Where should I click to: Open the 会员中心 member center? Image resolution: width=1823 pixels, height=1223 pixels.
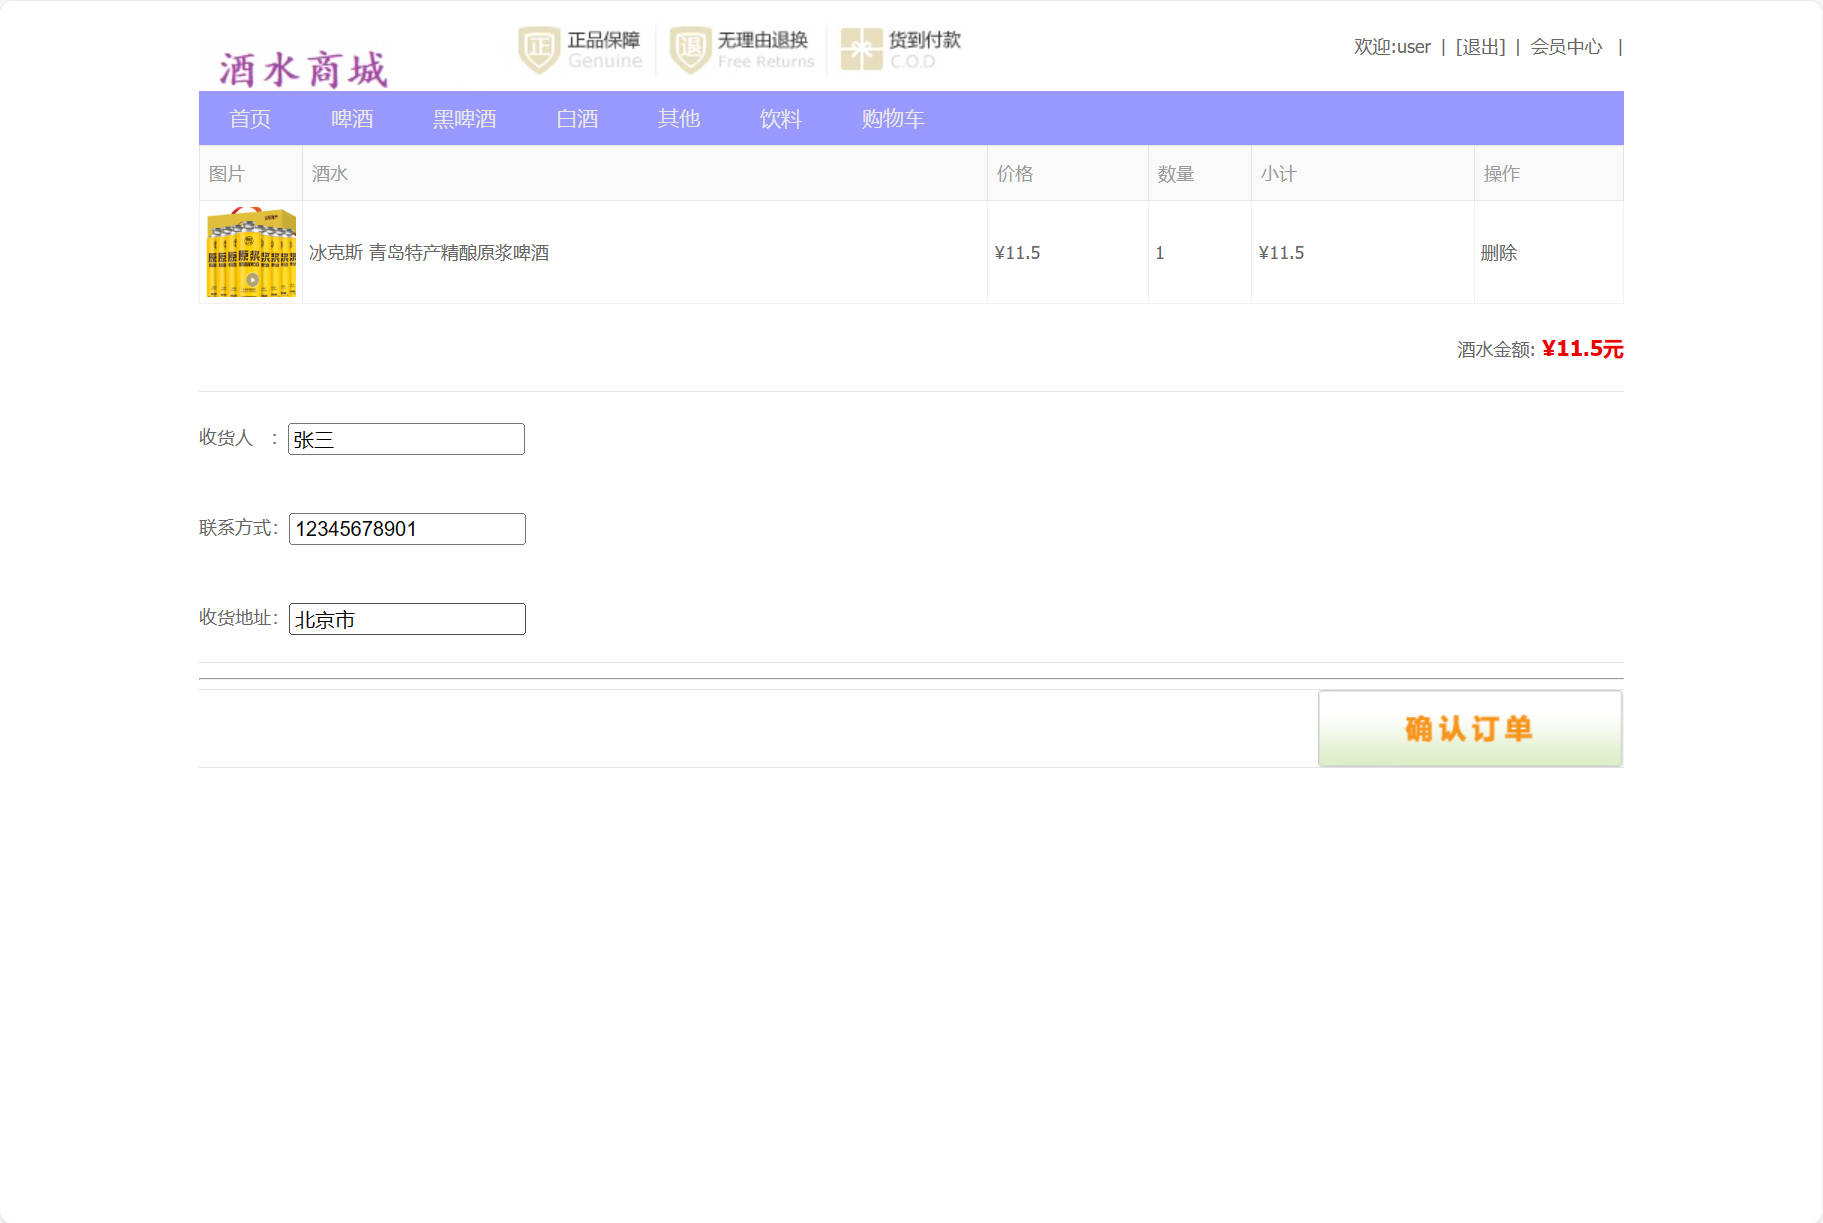point(1565,46)
